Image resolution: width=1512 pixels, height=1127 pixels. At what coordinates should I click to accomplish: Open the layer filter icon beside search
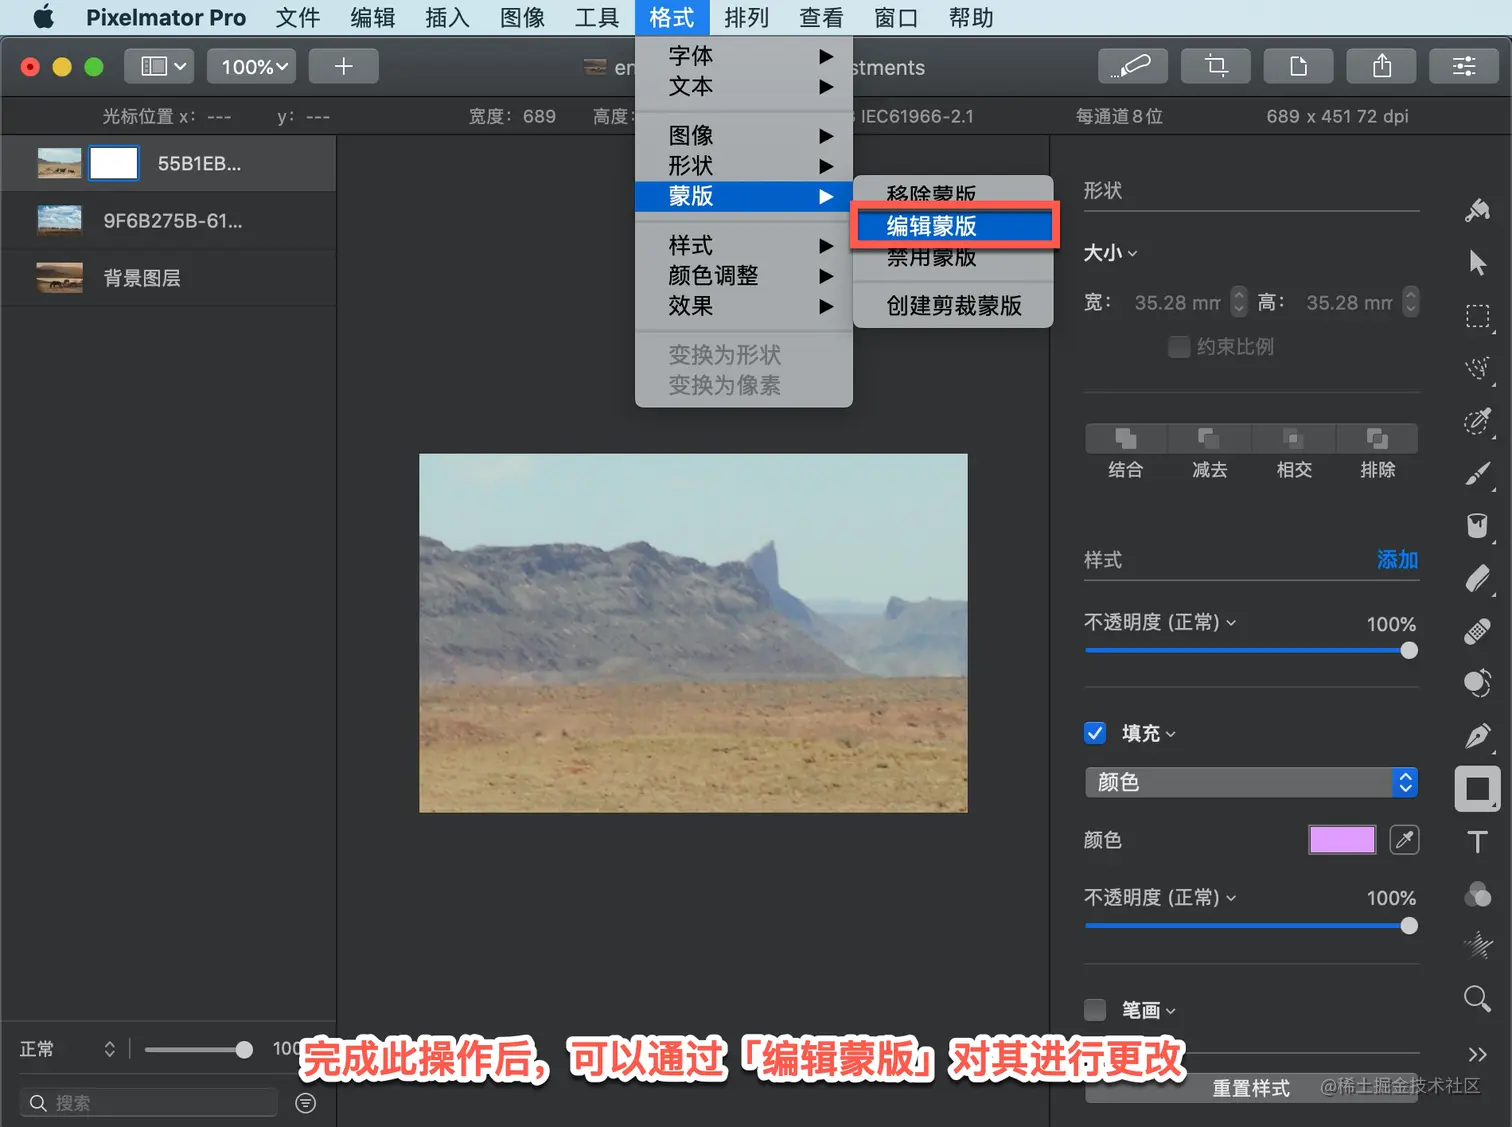point(306,1103)
